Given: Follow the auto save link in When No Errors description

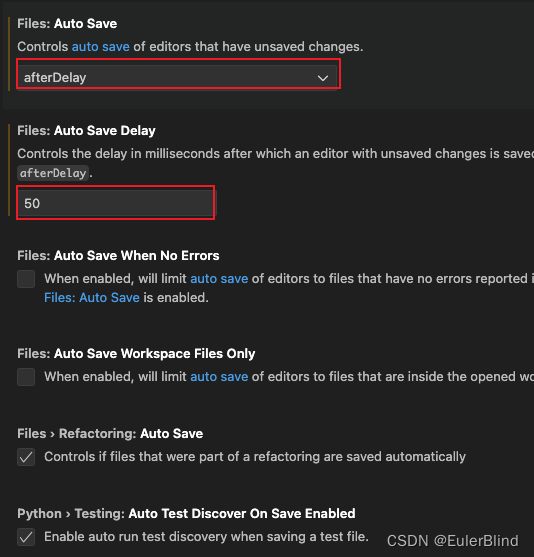Looking at the screenshot, I should tap(219, 279).
